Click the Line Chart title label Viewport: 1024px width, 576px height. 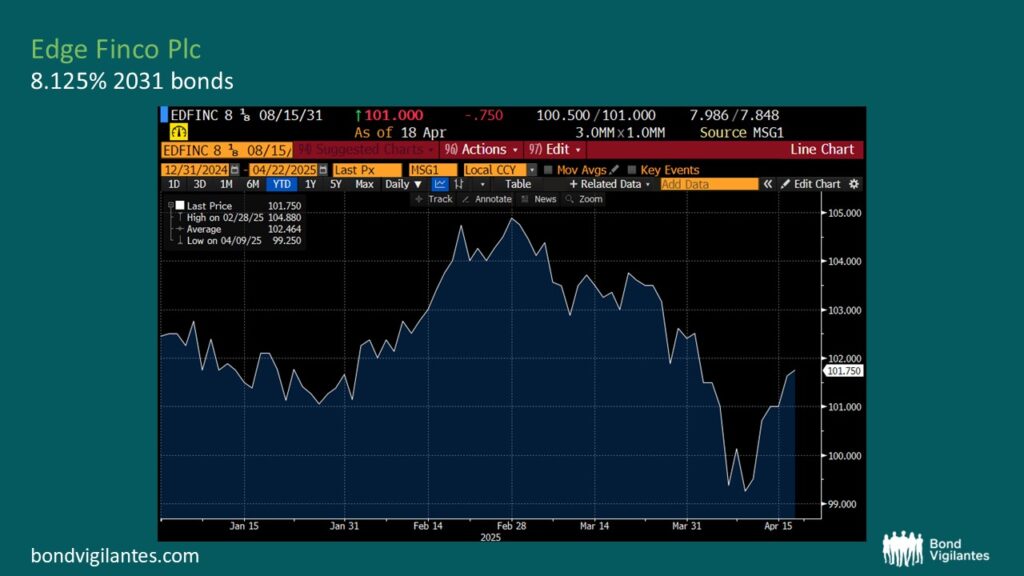(x=822, y=150)
